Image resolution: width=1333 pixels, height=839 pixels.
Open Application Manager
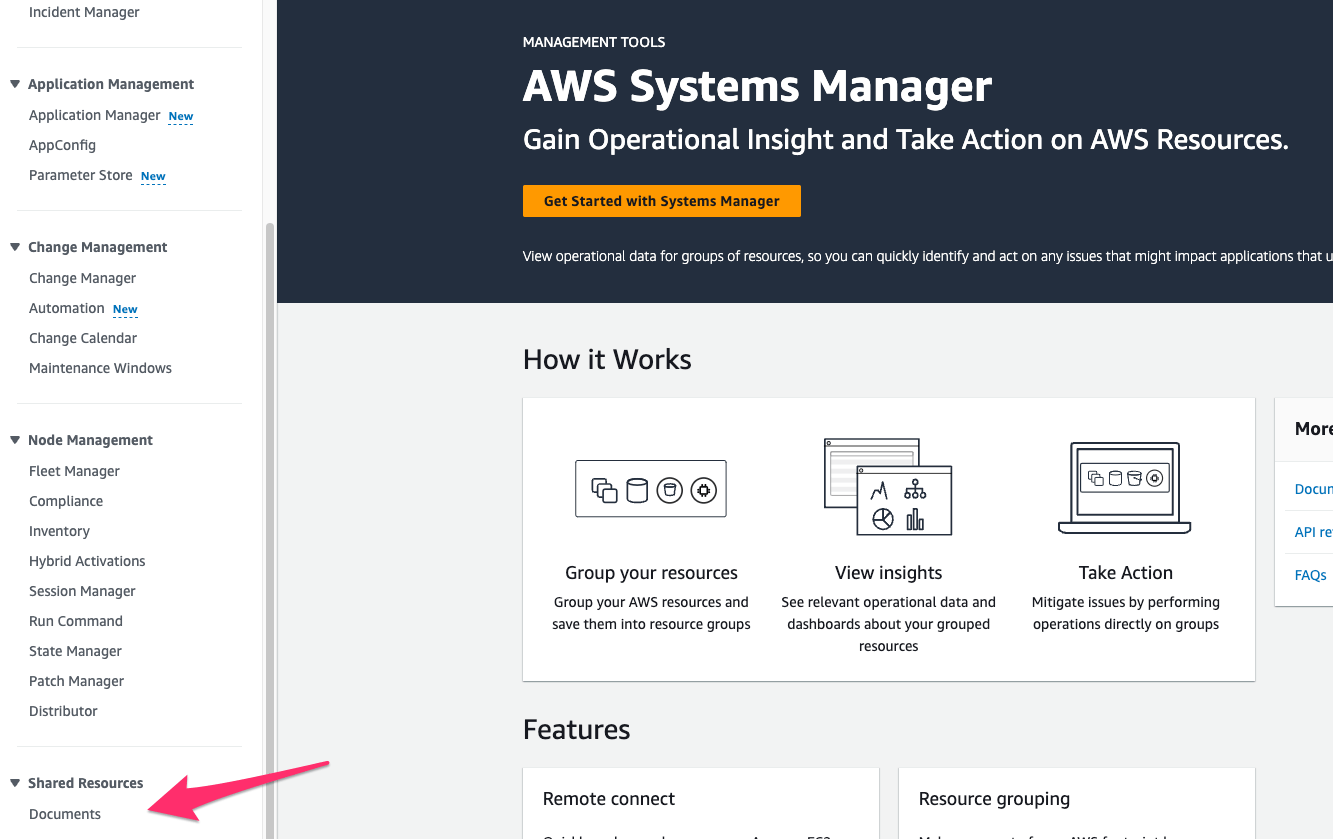pyautogui.click(x=94, y=115)
